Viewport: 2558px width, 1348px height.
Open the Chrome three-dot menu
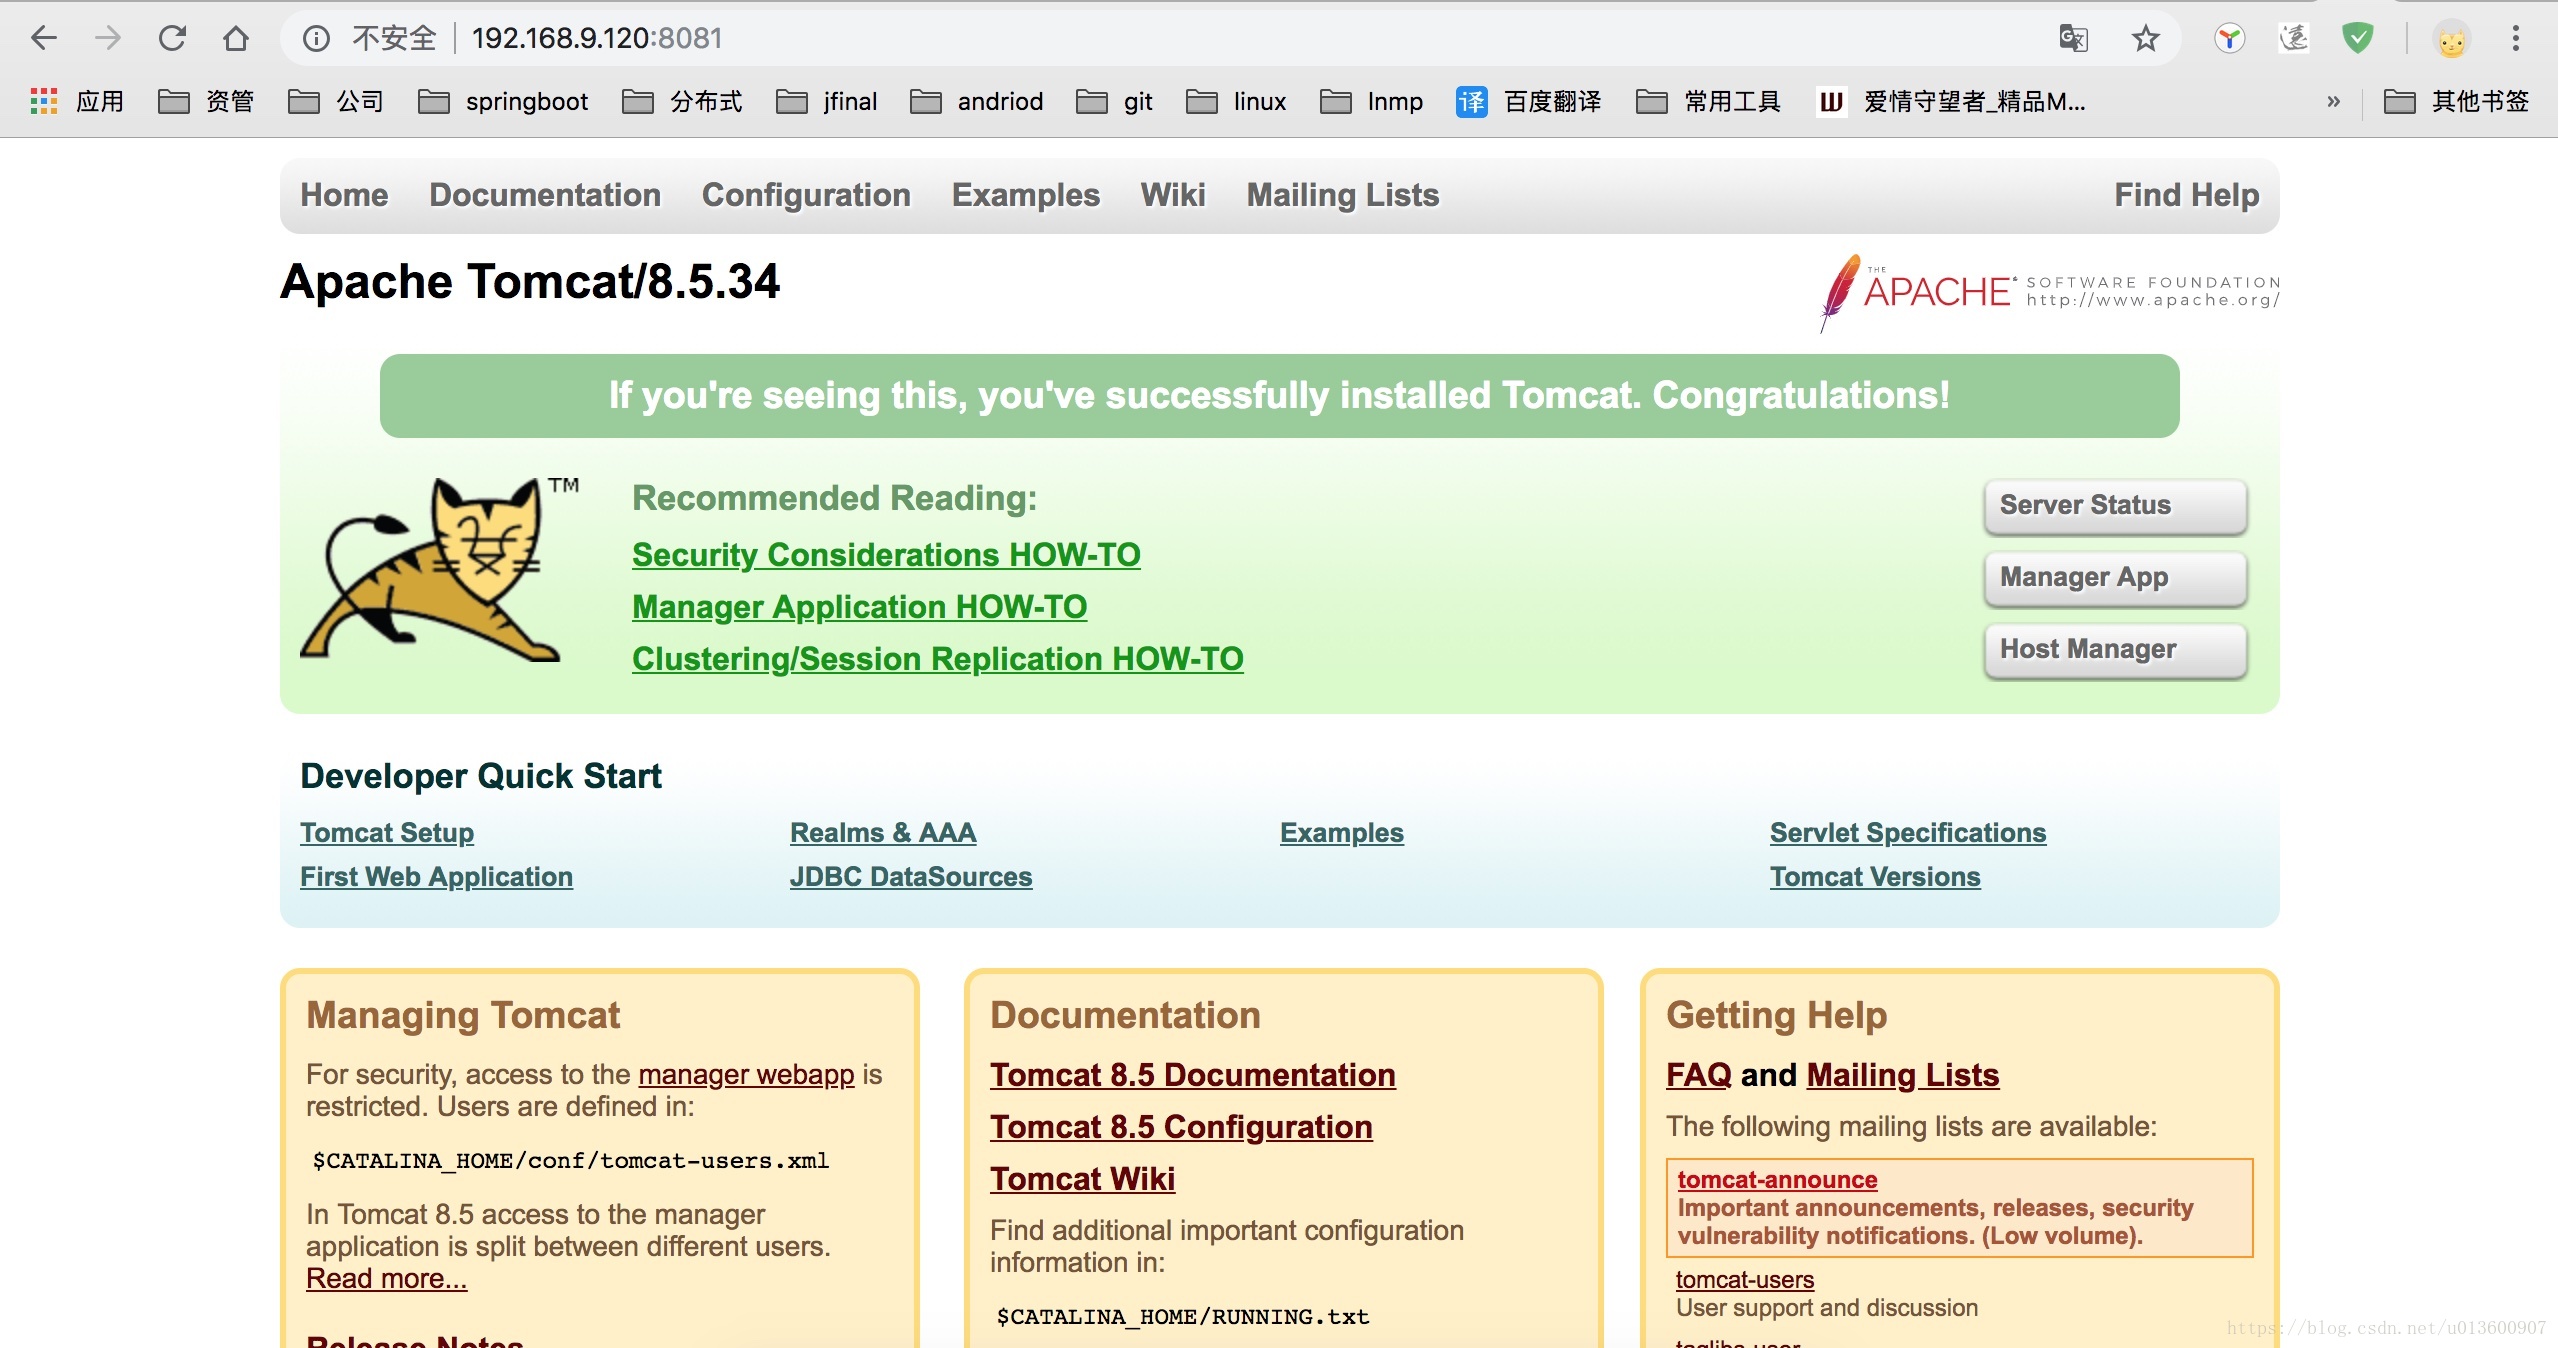[x=2516, y=38]
